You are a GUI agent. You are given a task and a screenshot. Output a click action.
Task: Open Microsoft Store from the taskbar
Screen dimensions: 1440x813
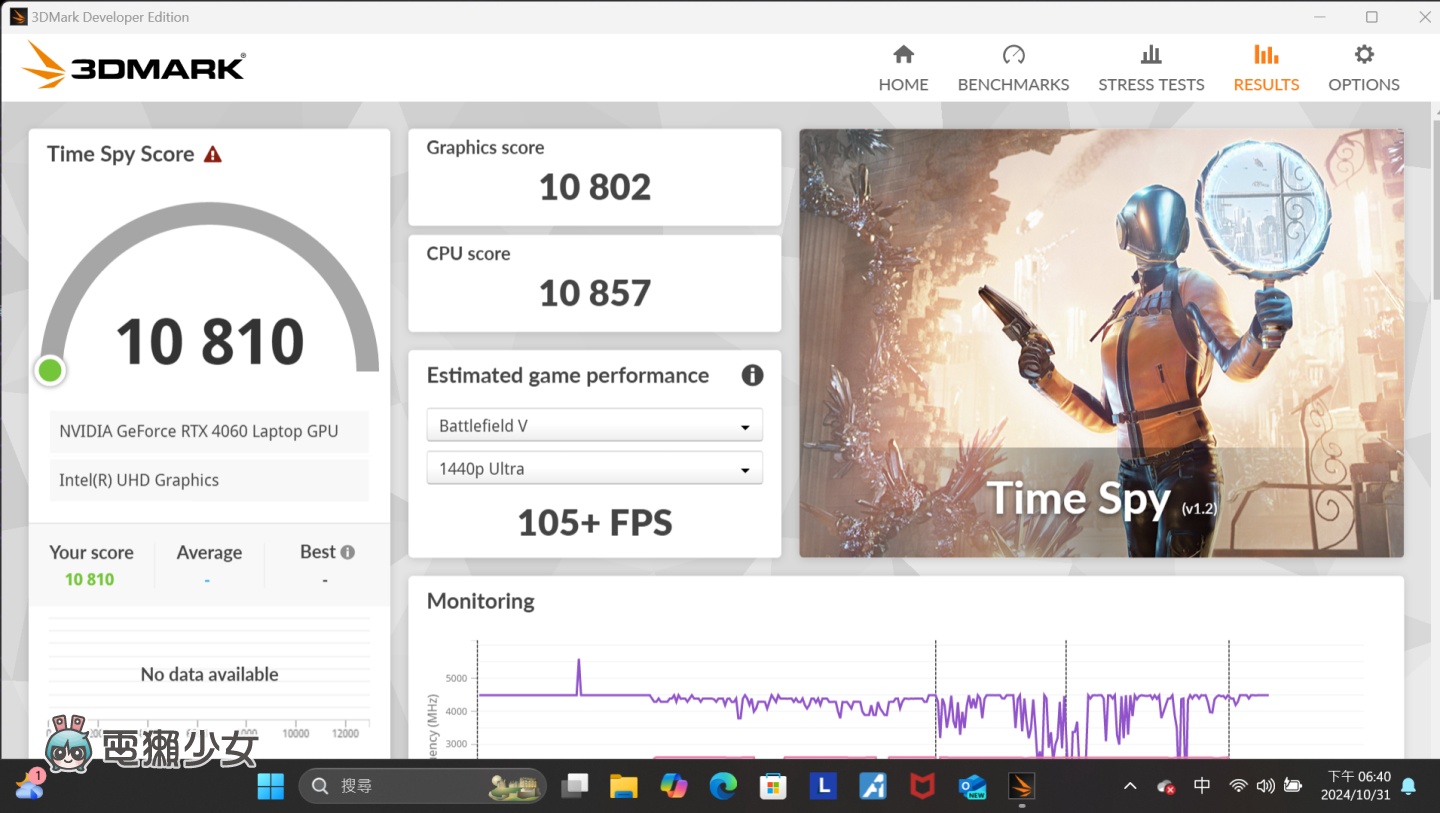773,786
